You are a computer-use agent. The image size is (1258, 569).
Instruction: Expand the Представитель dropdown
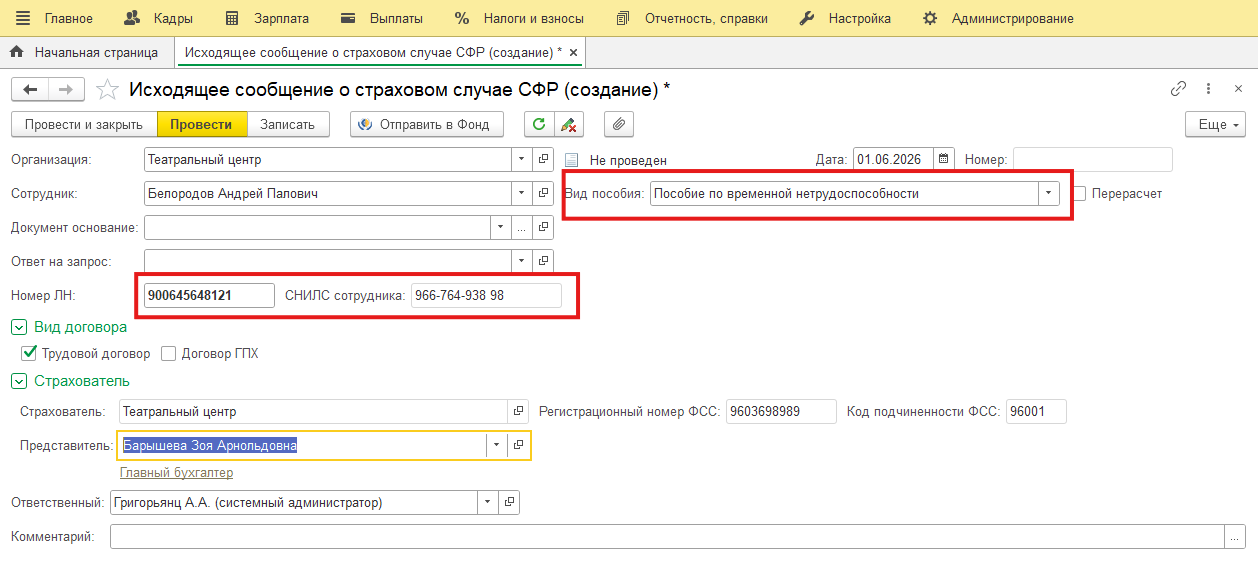point(496,445)
